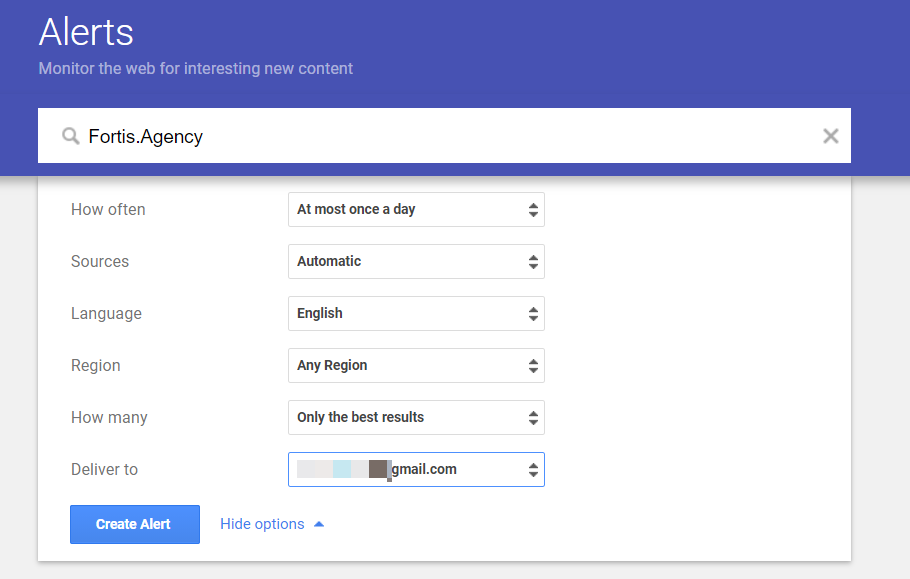The width and height of the screenshot is (910, 579).
Task: Click the 'Deliver to' label text
Action: point(104,470)
